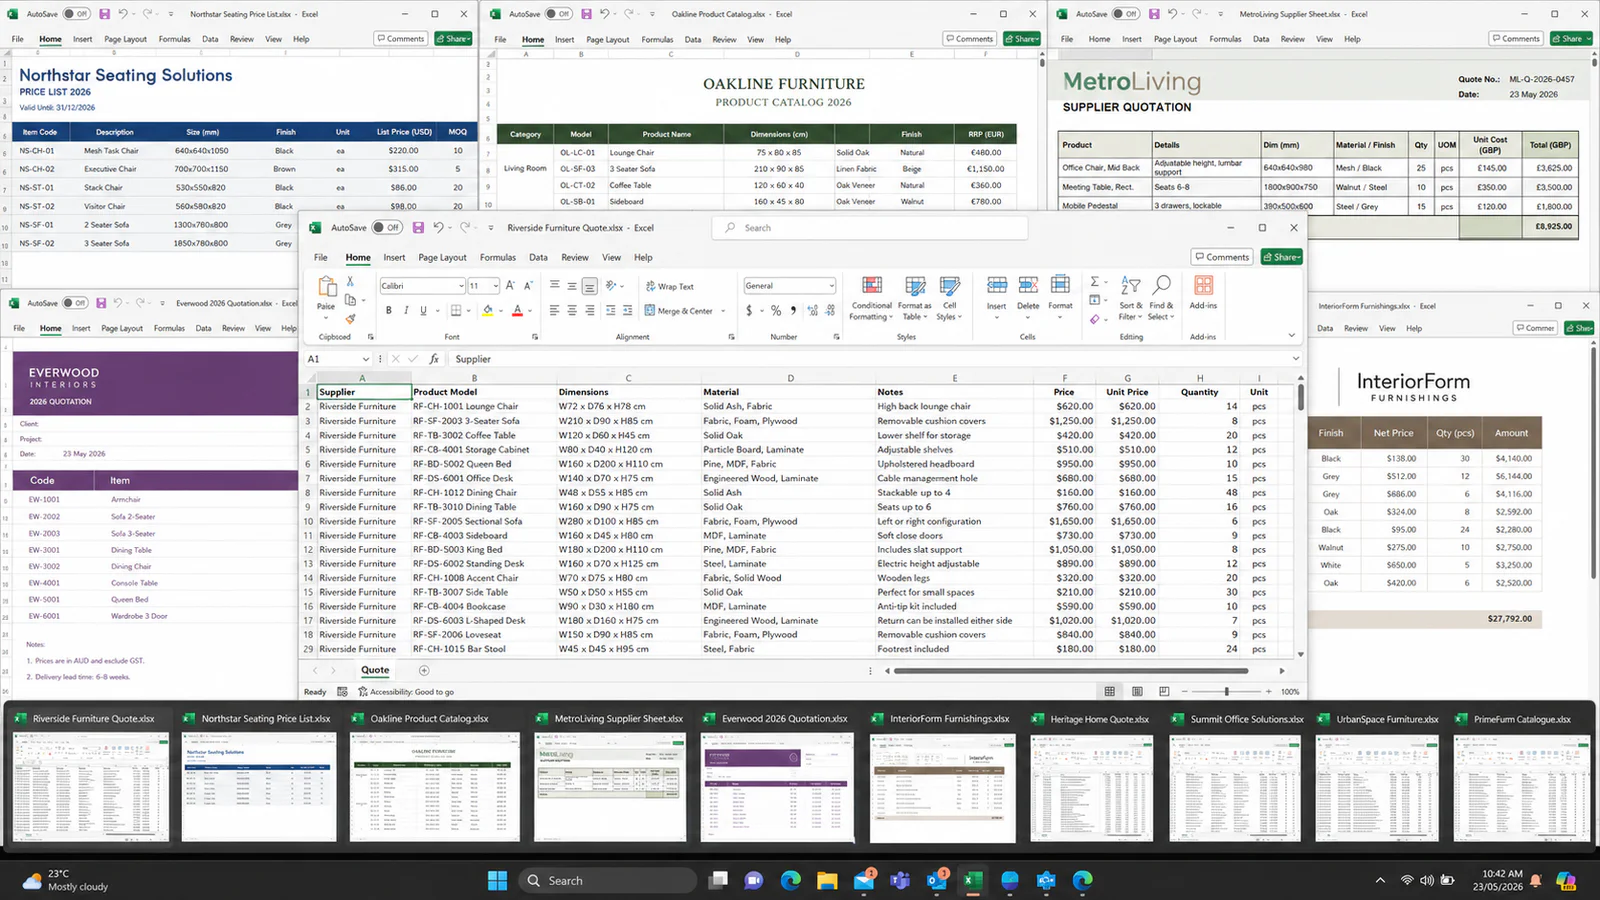Open the Formulas tab in the Riverside window
Screen dimensions: 1600x900
click(x=498, y=257)
